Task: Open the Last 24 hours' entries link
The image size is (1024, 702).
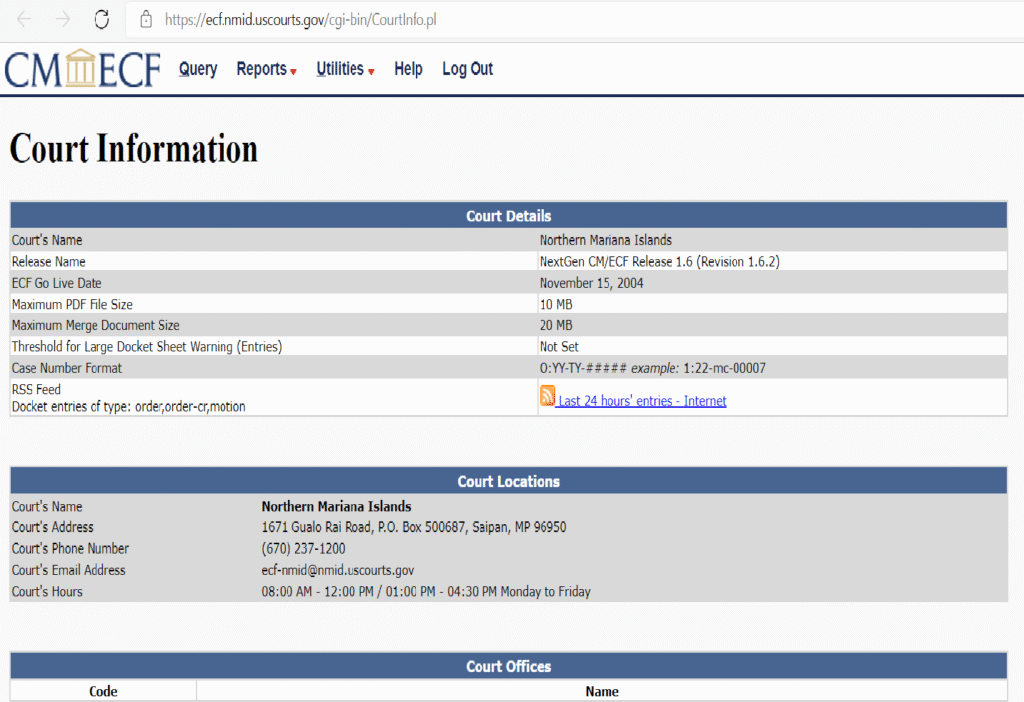Action: (642, 401)
